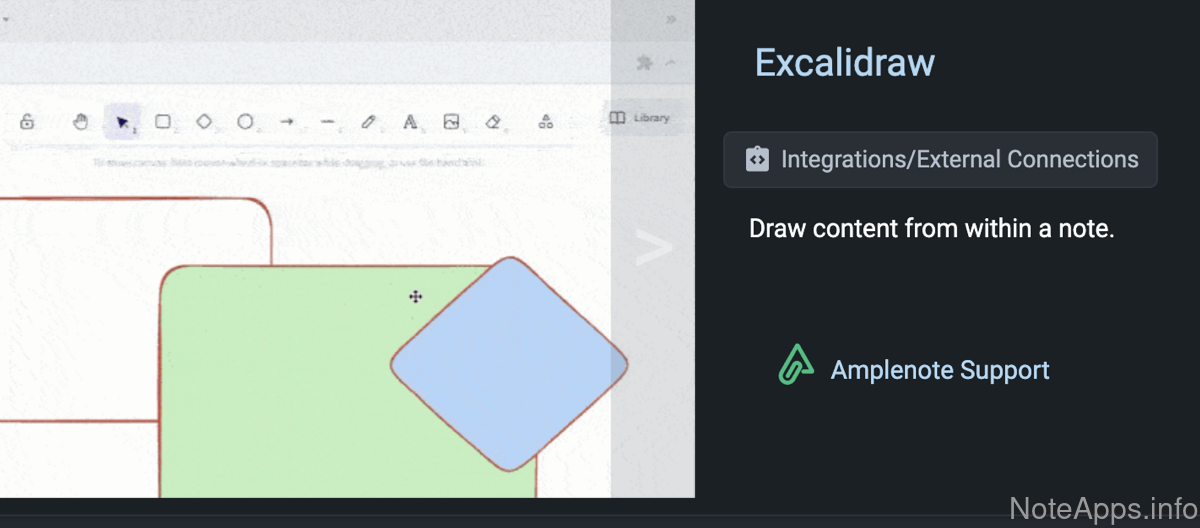The width and height of the screenshot is (1200, 528).
Task: Select the Diamond shape tool
Action: [x=204, y=122]
